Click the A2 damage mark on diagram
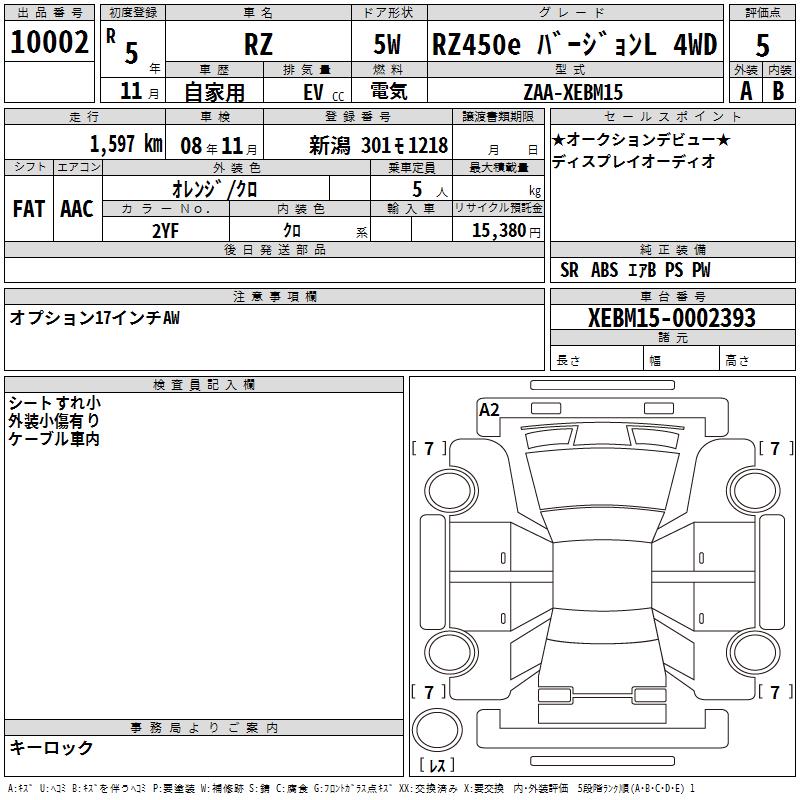 pos(489,410)
